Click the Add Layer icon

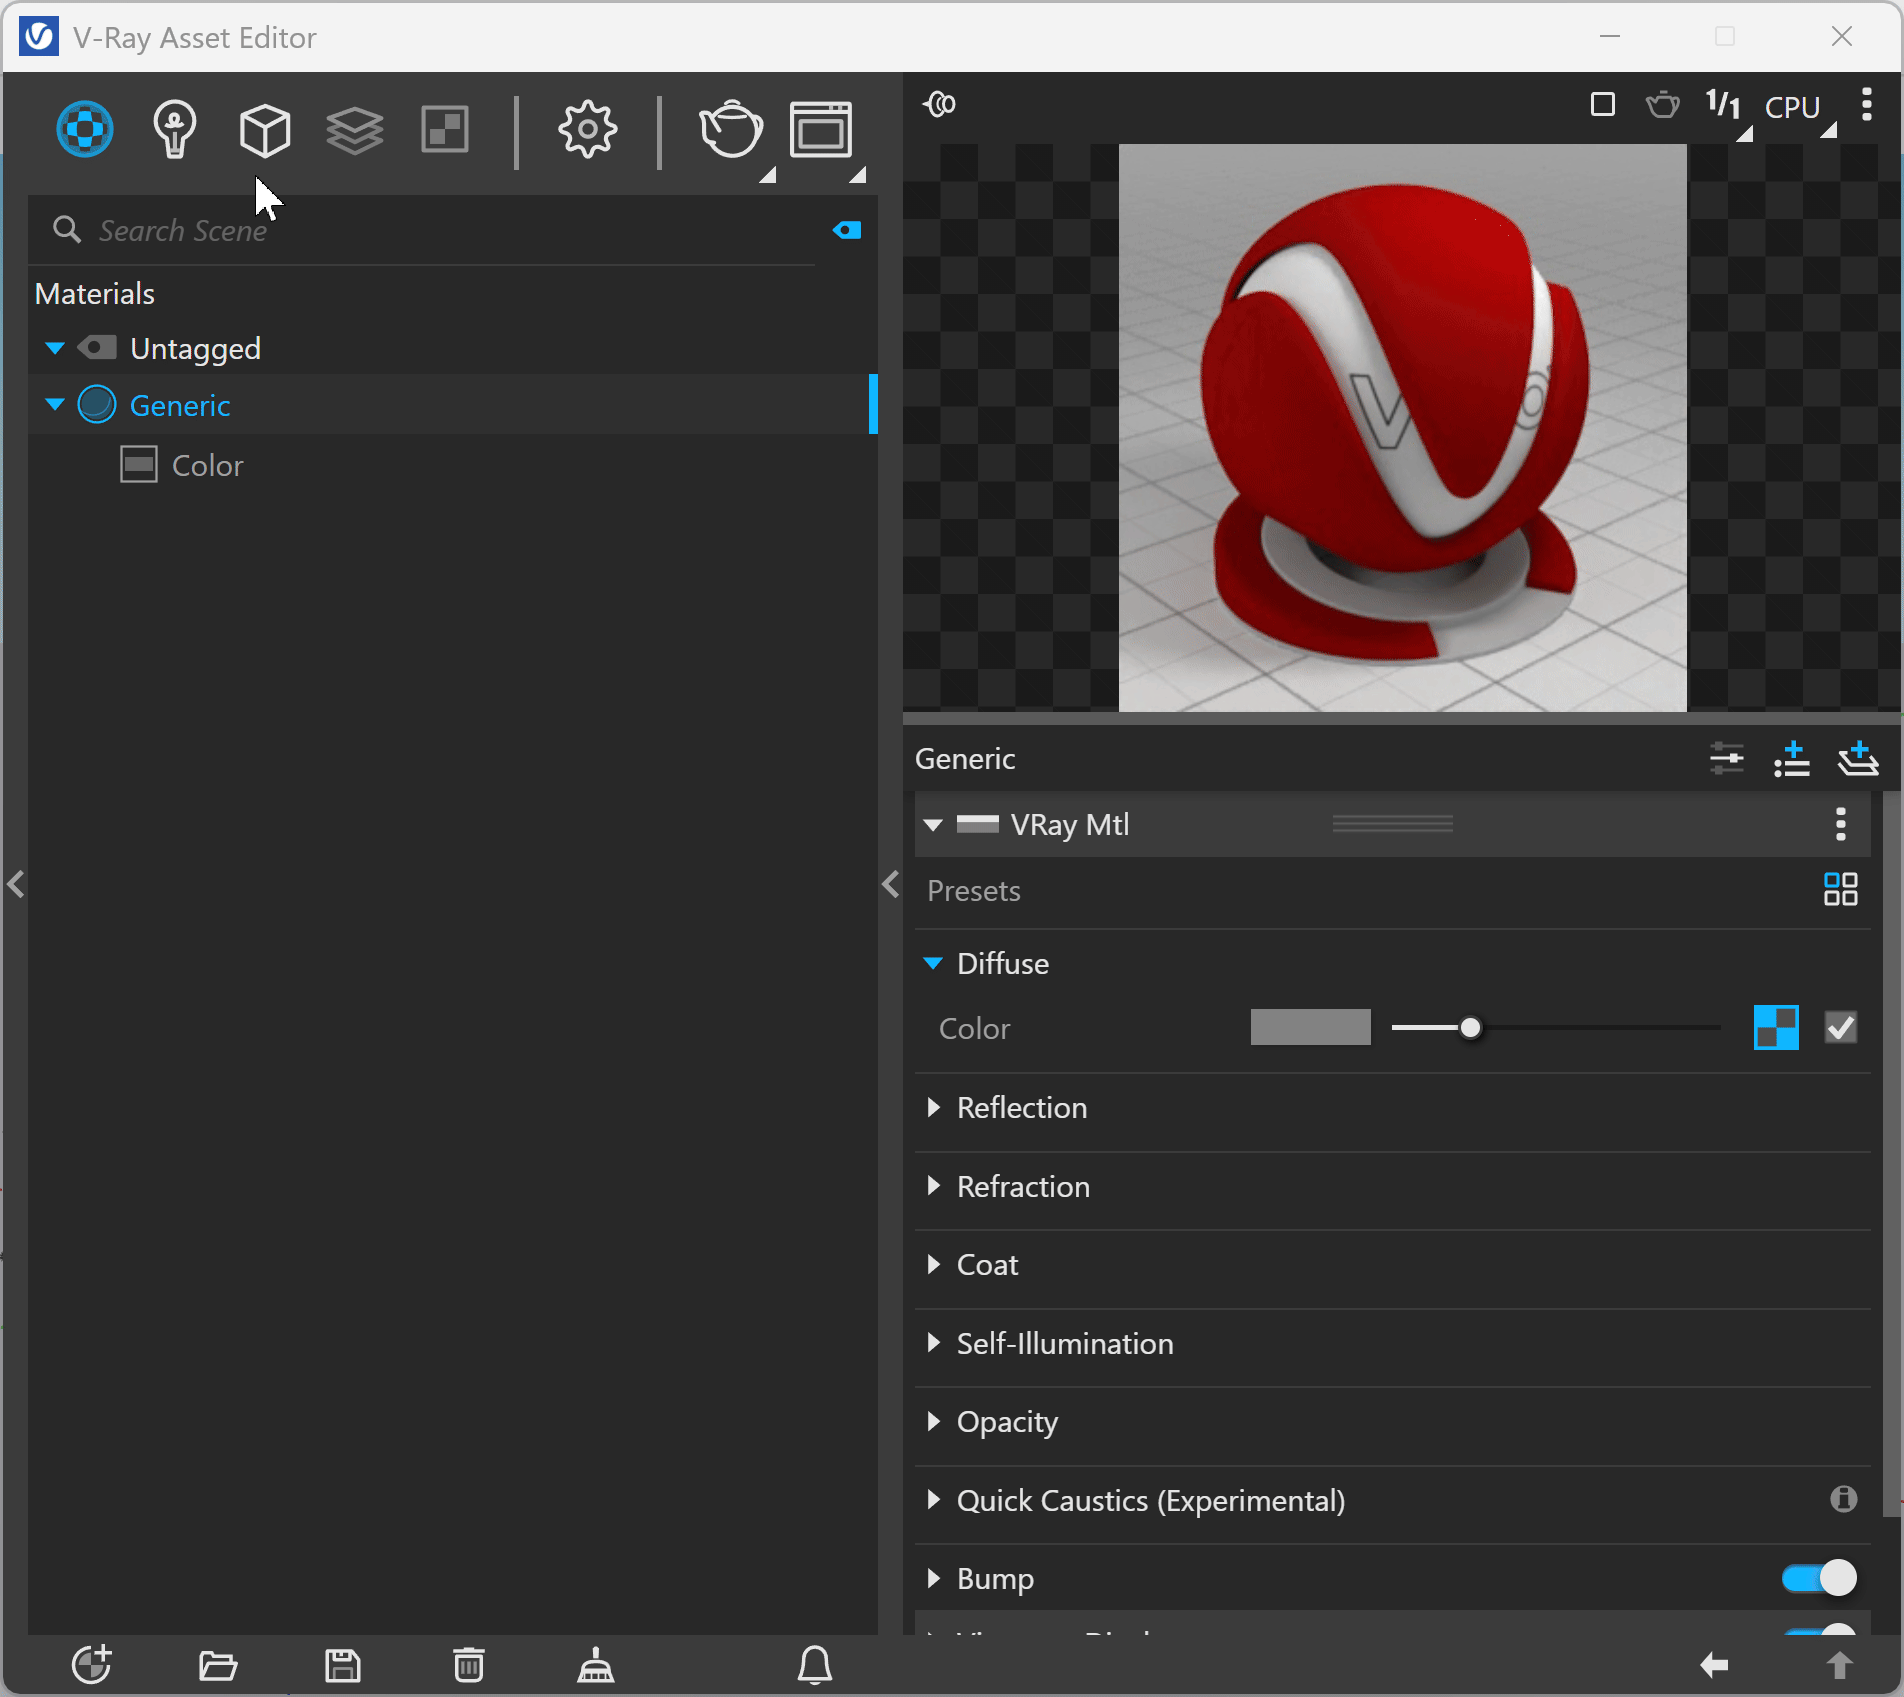pyautogui.click(x=1858, y=759)
